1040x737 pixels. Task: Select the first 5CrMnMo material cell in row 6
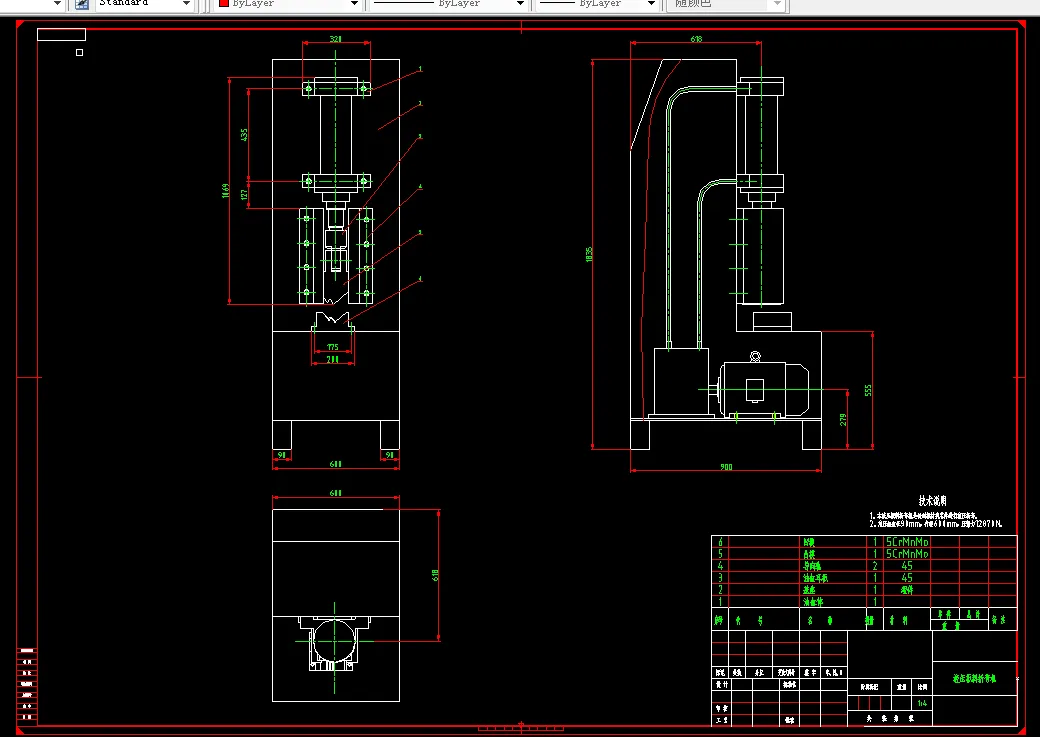[x=907, y=542]
